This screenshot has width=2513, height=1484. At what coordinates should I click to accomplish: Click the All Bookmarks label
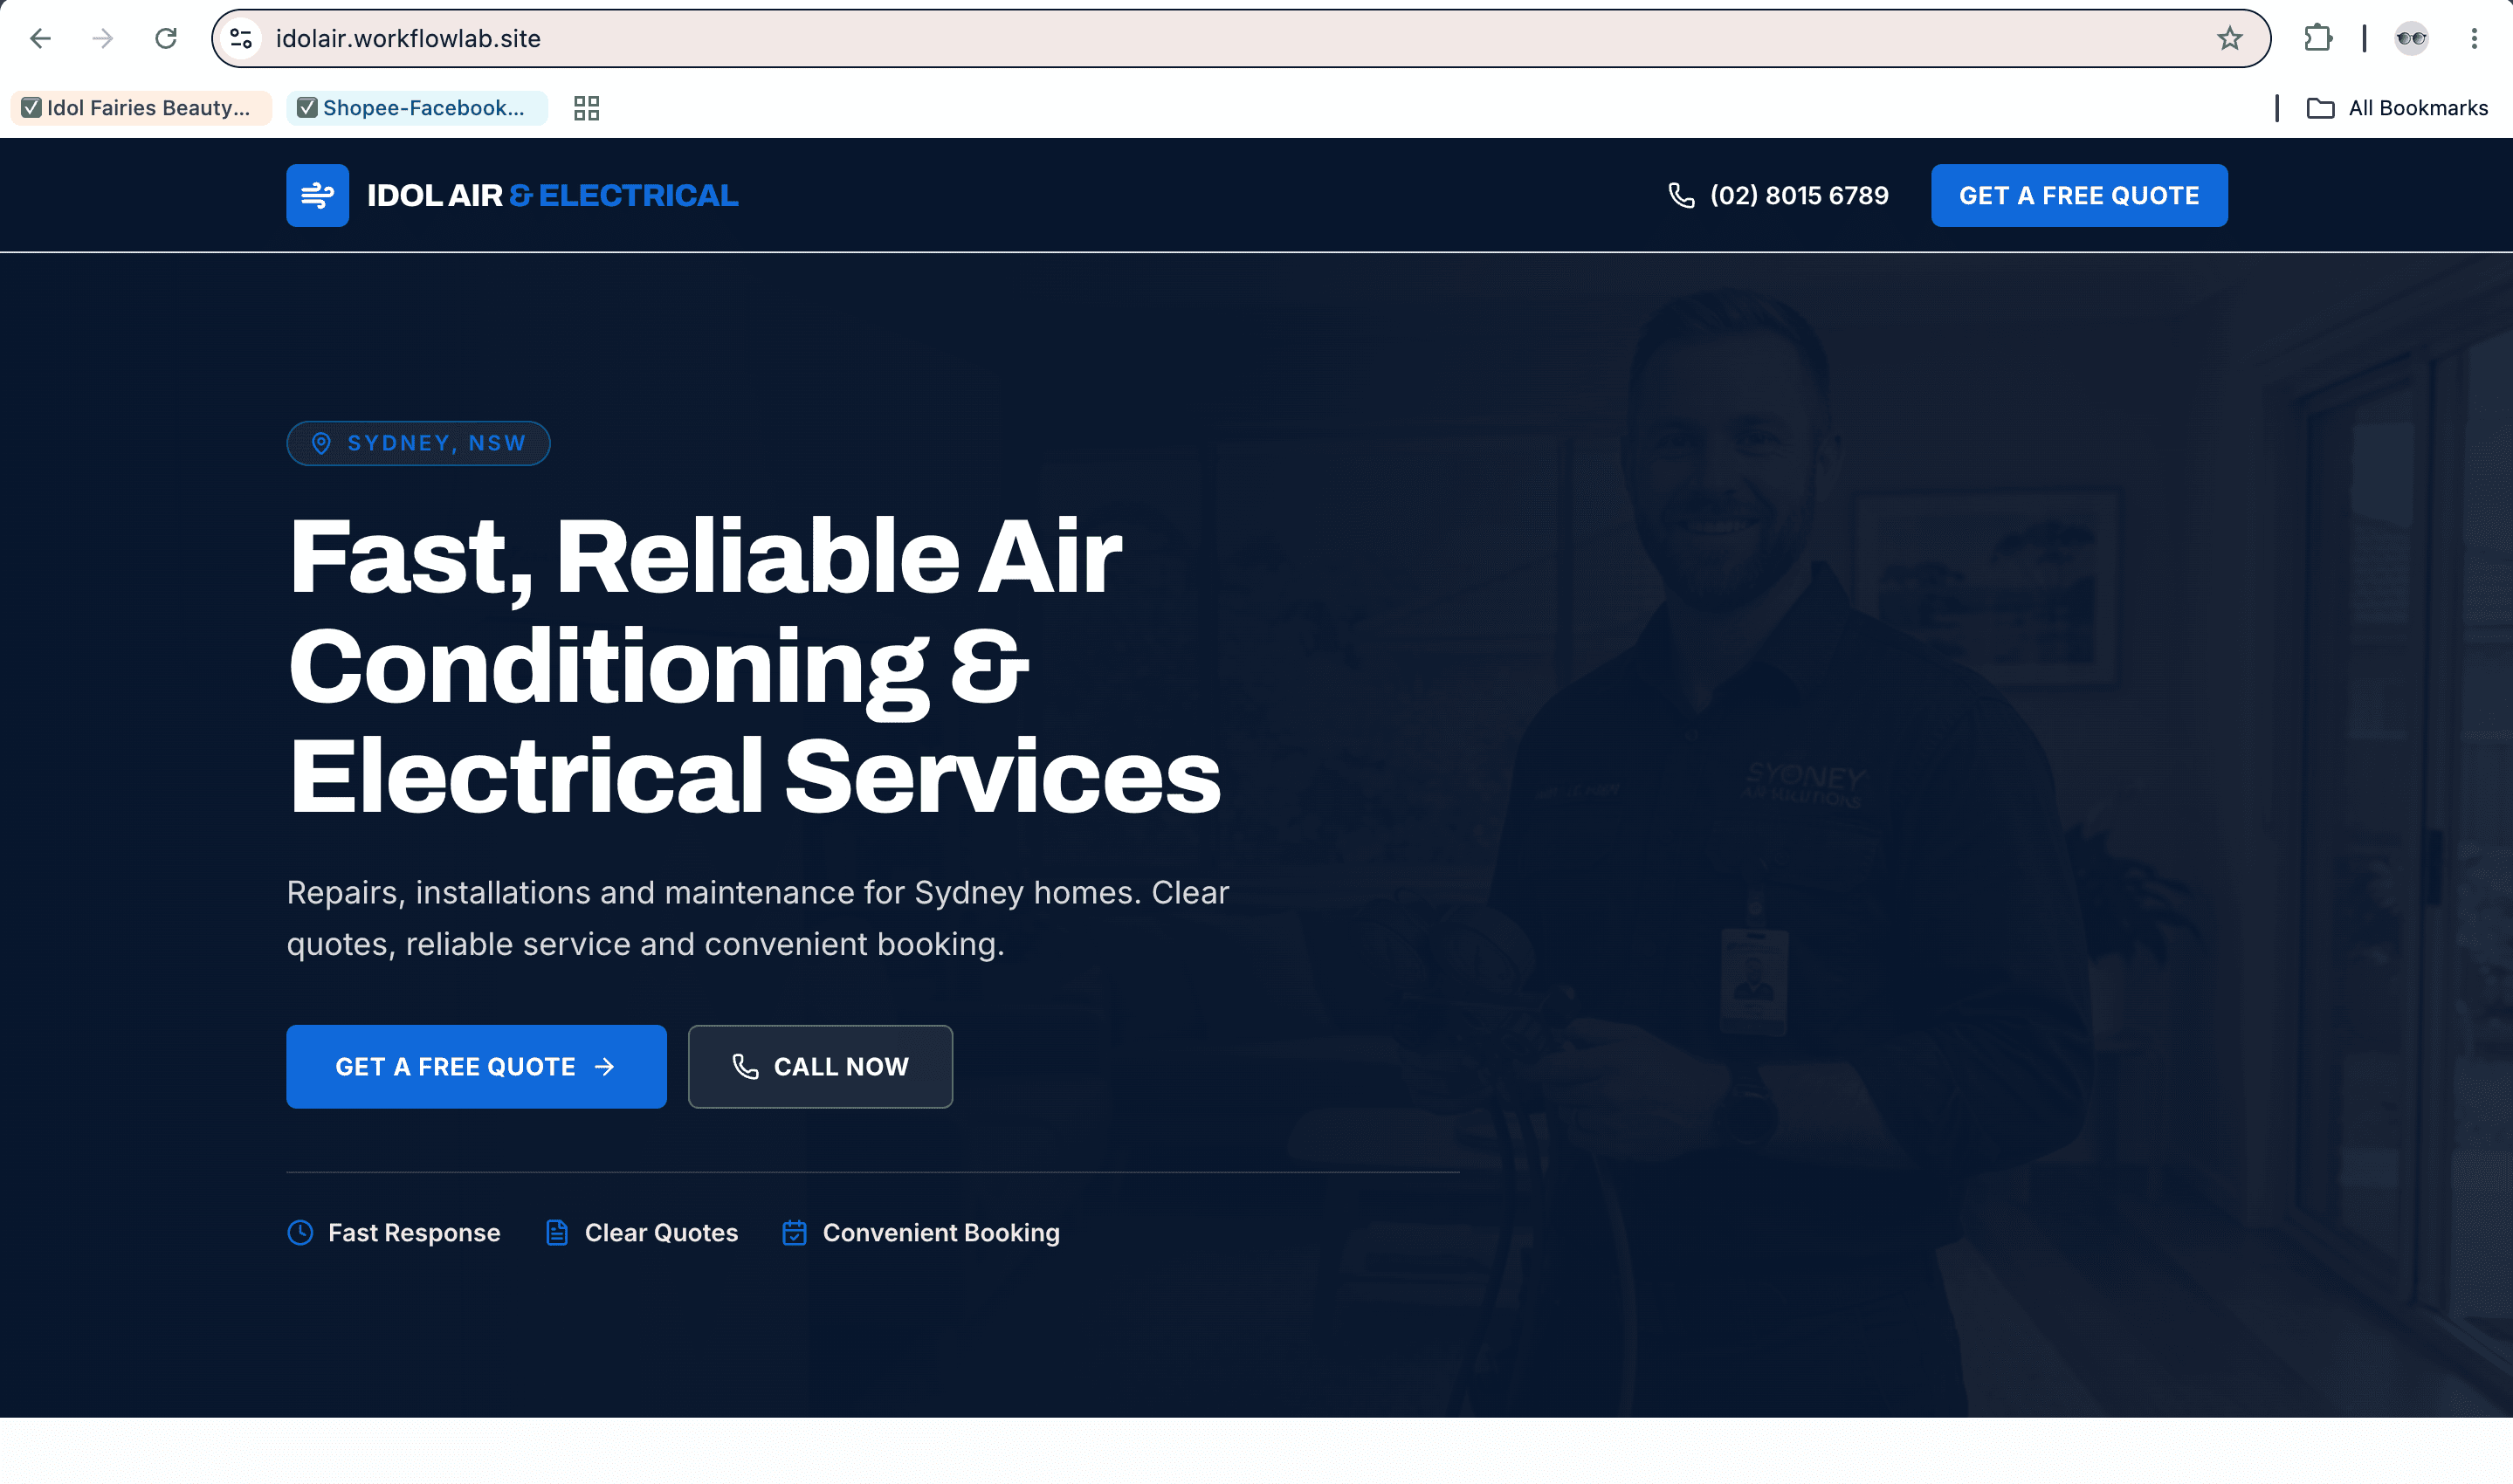tap(2417, 108)
